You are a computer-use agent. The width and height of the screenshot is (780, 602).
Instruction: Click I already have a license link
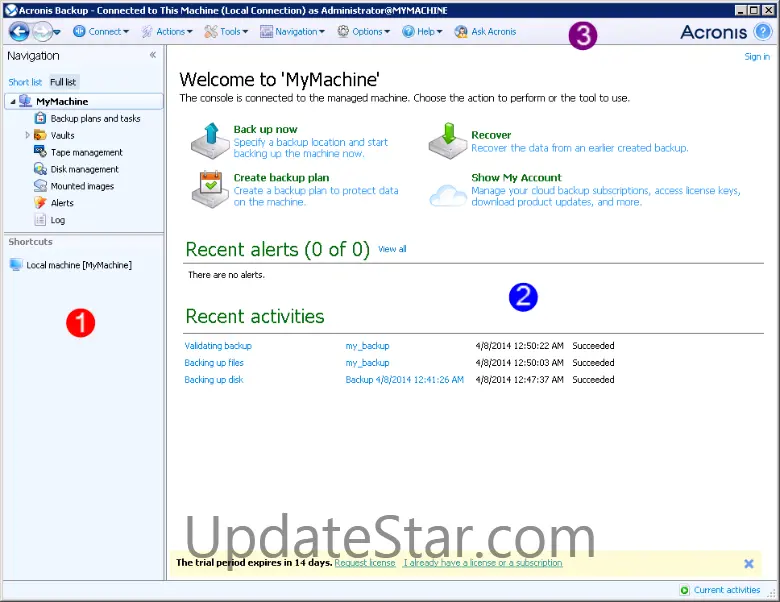483,563
